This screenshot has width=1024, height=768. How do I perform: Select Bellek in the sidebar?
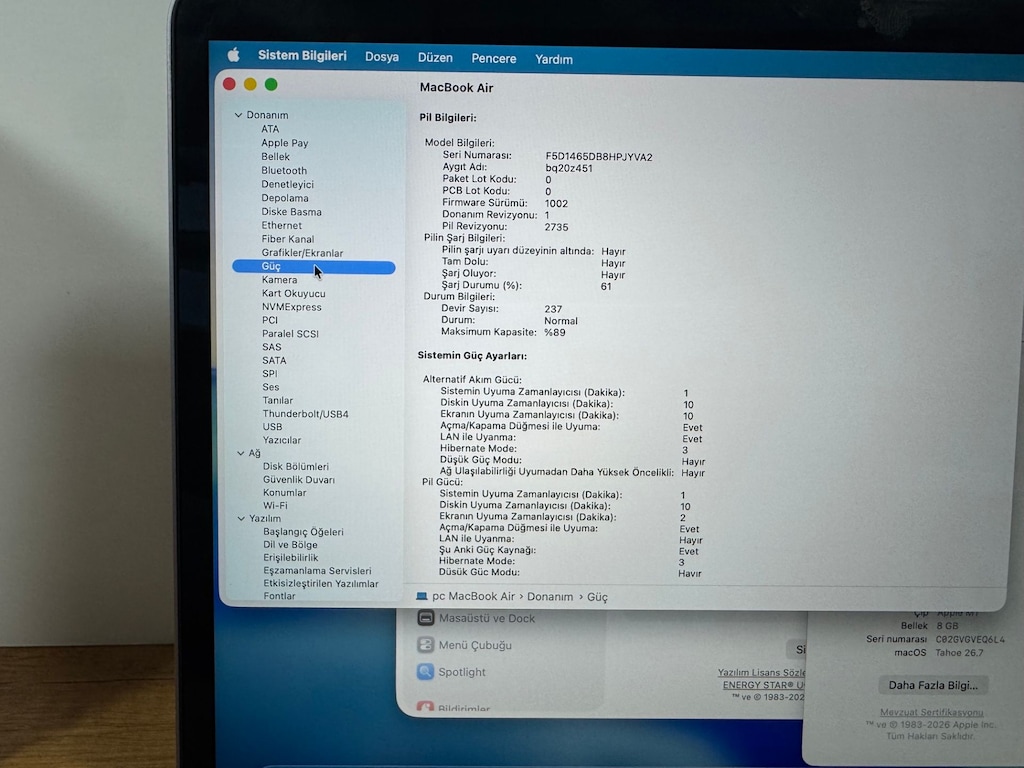pyautogui.click(x=275, y=157)
